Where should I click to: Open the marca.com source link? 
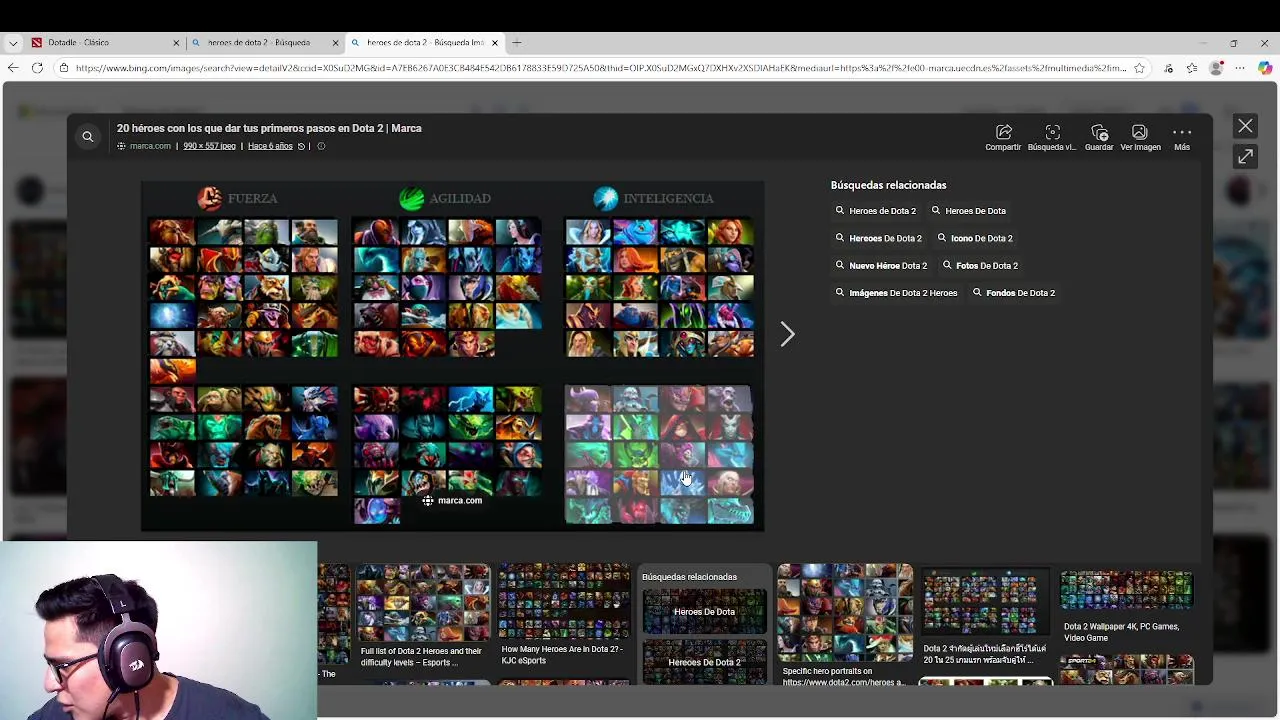(x=144, y=146)
